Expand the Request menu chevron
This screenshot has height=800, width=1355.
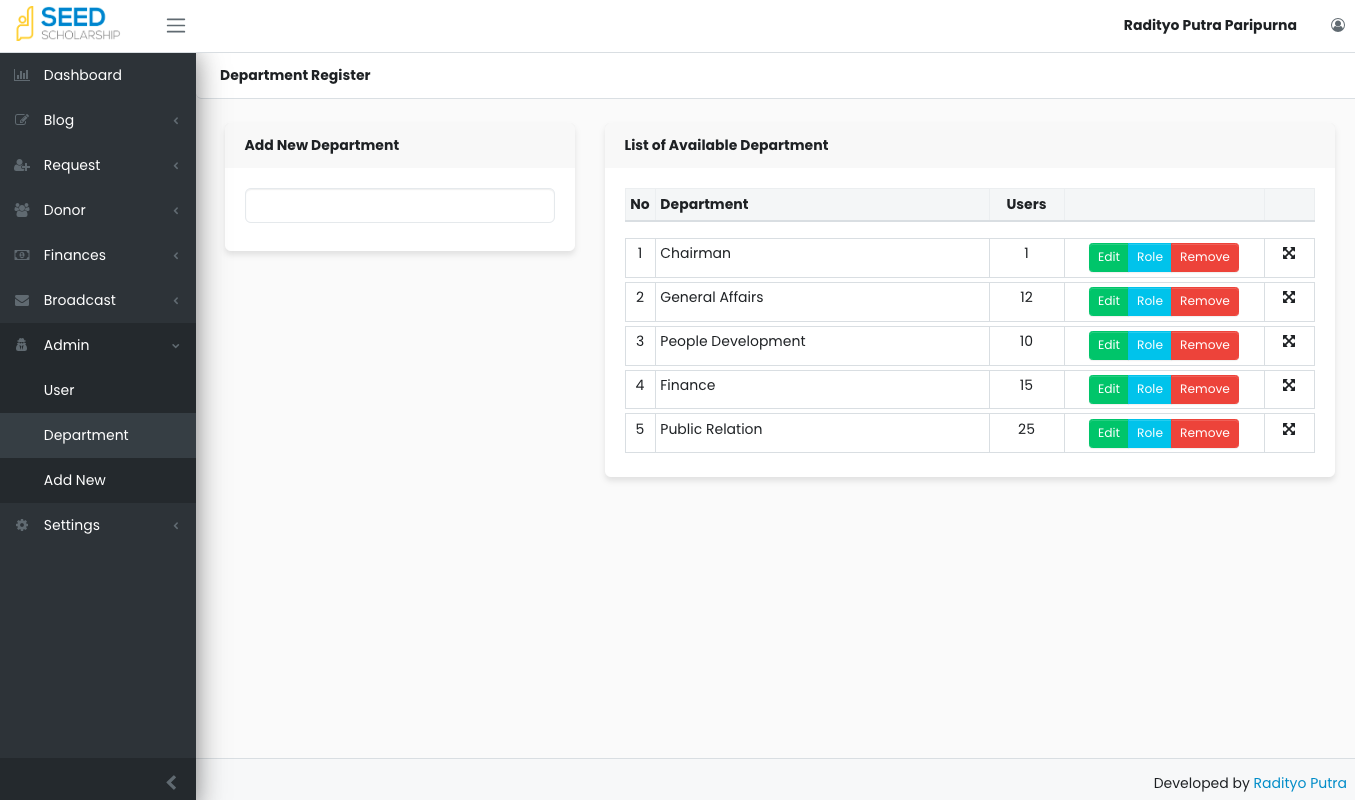(x=176, y=166)
